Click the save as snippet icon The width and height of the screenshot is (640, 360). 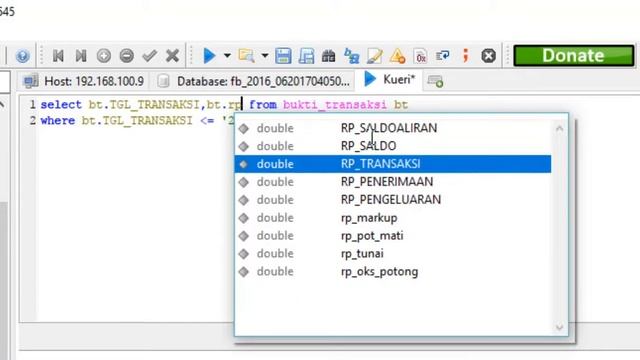(x=306, y=56)
